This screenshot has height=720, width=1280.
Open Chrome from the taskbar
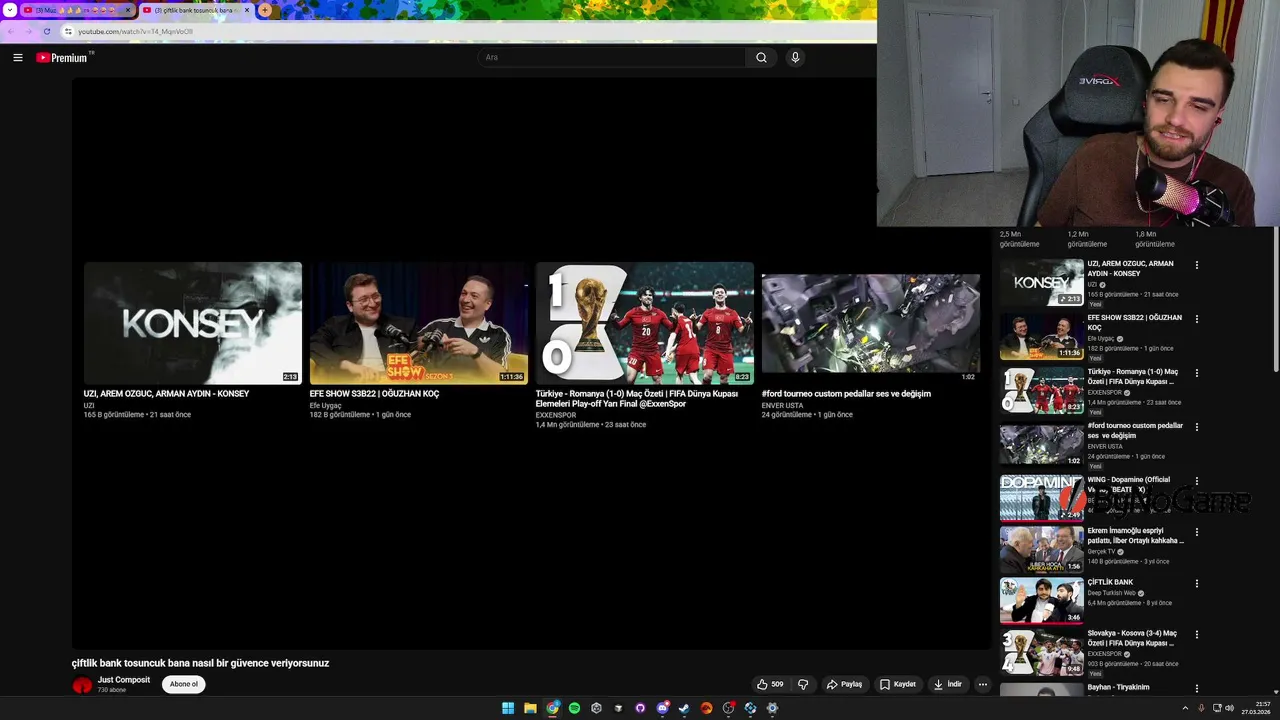coord(552,708)
